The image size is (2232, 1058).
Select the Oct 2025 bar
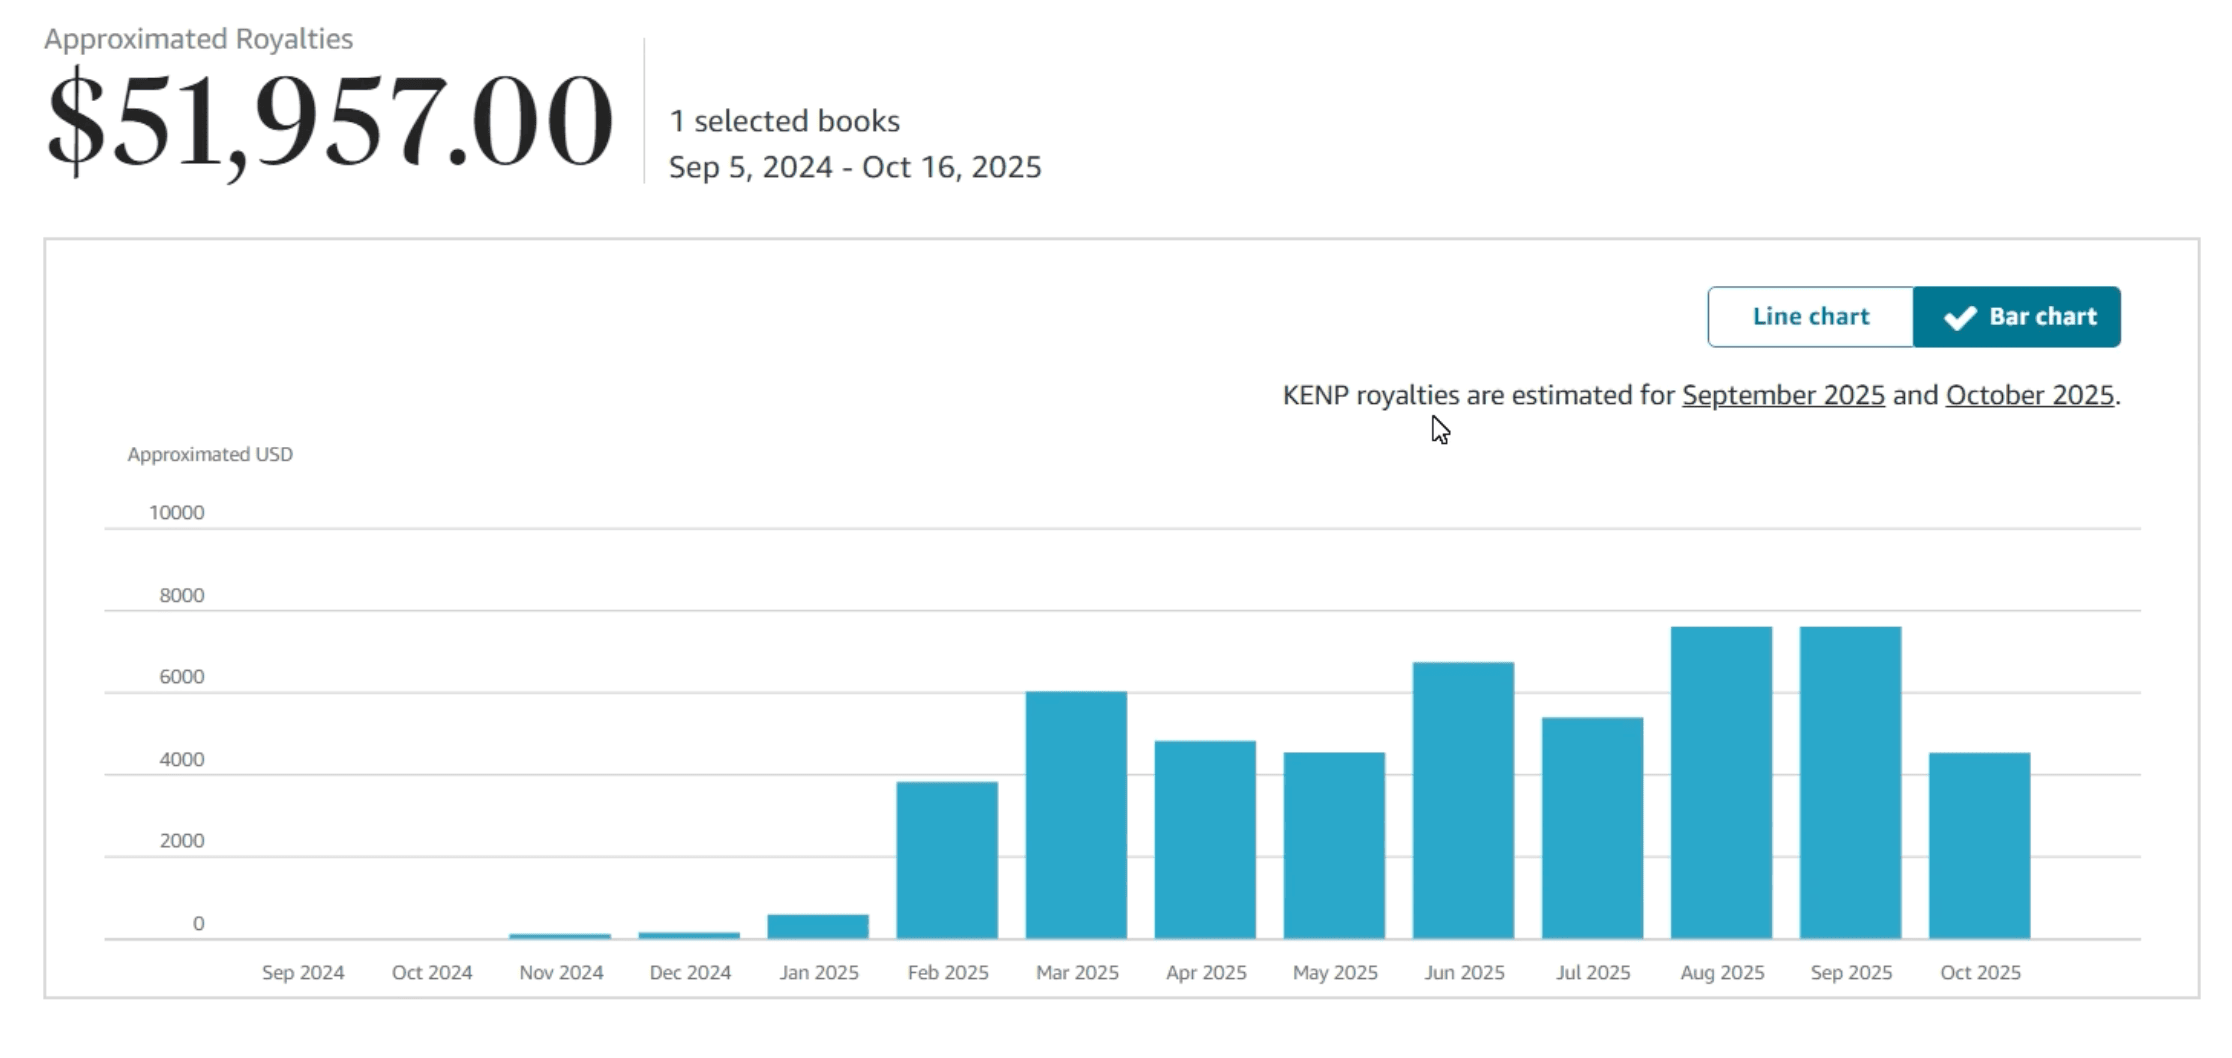pos(1979,845)
